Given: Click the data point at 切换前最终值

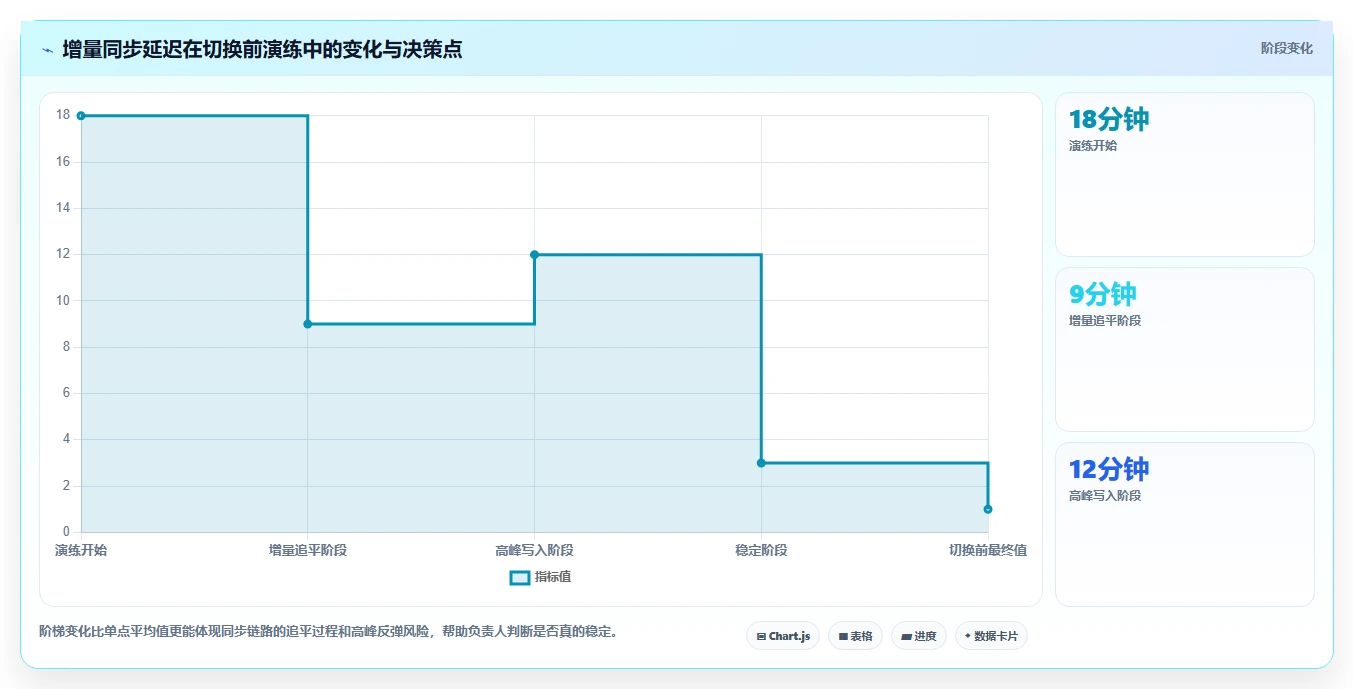Looking at the screenshot, I should point(988,509).
